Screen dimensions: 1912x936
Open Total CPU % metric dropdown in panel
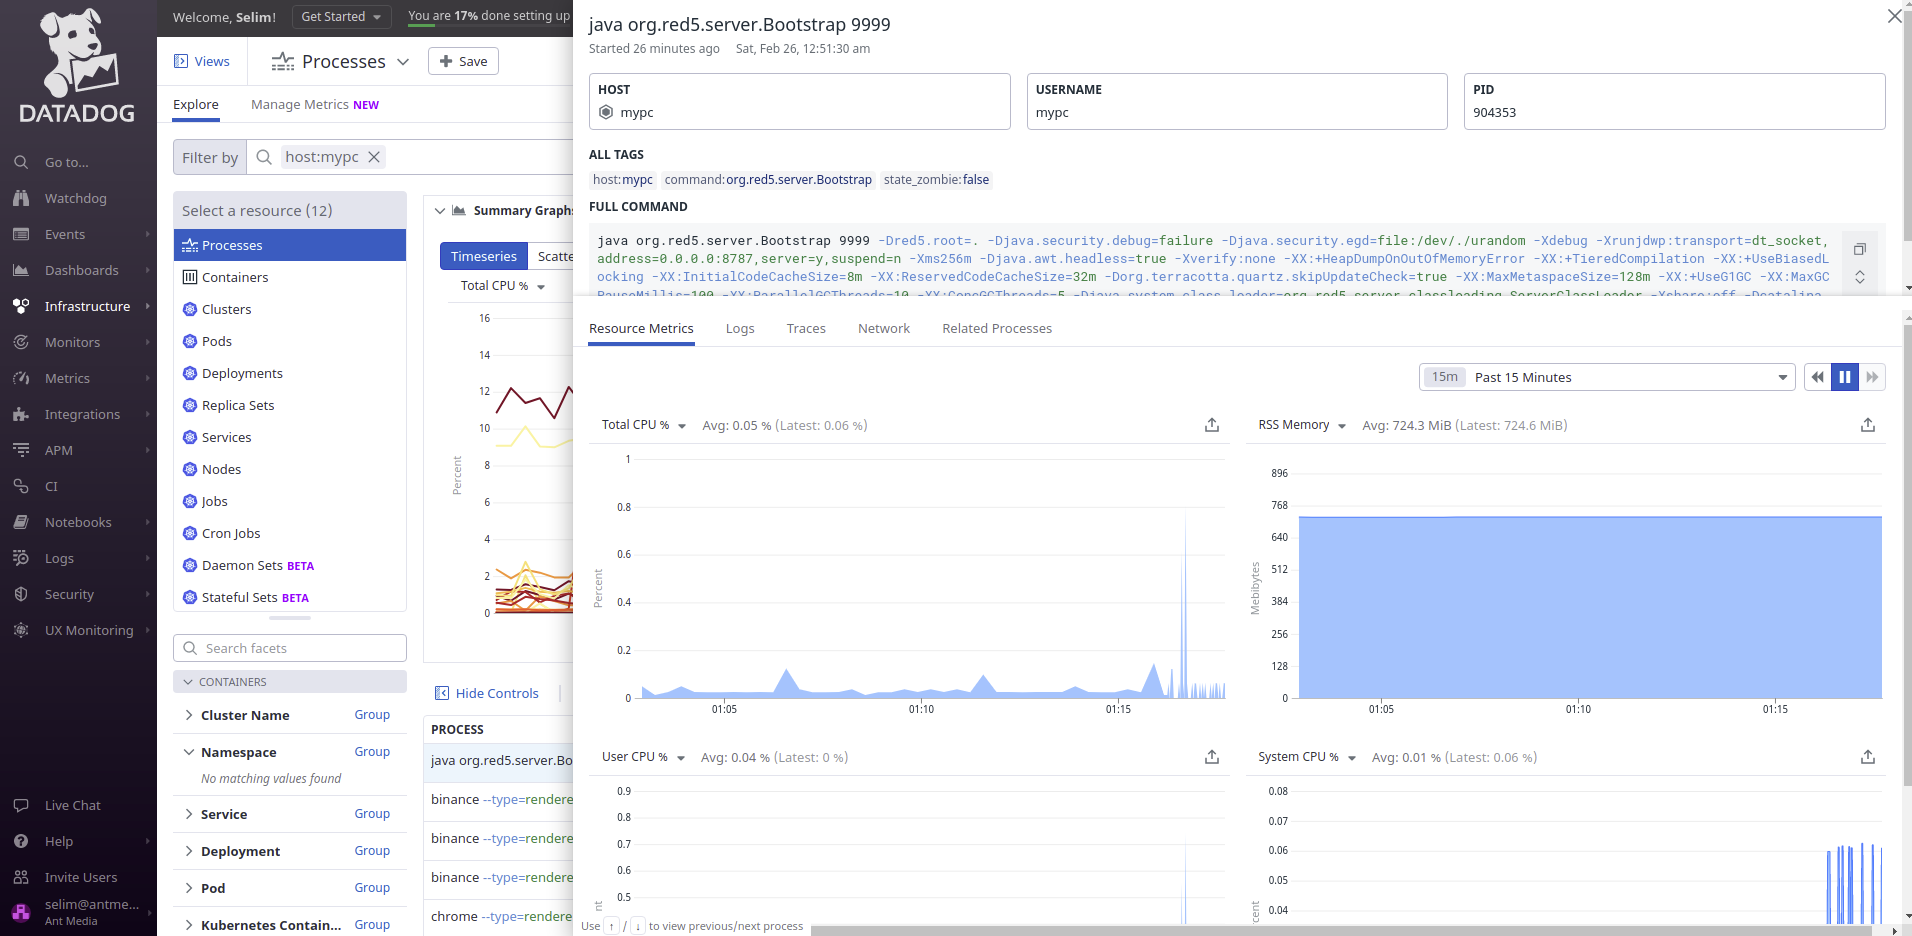point(644,425)
